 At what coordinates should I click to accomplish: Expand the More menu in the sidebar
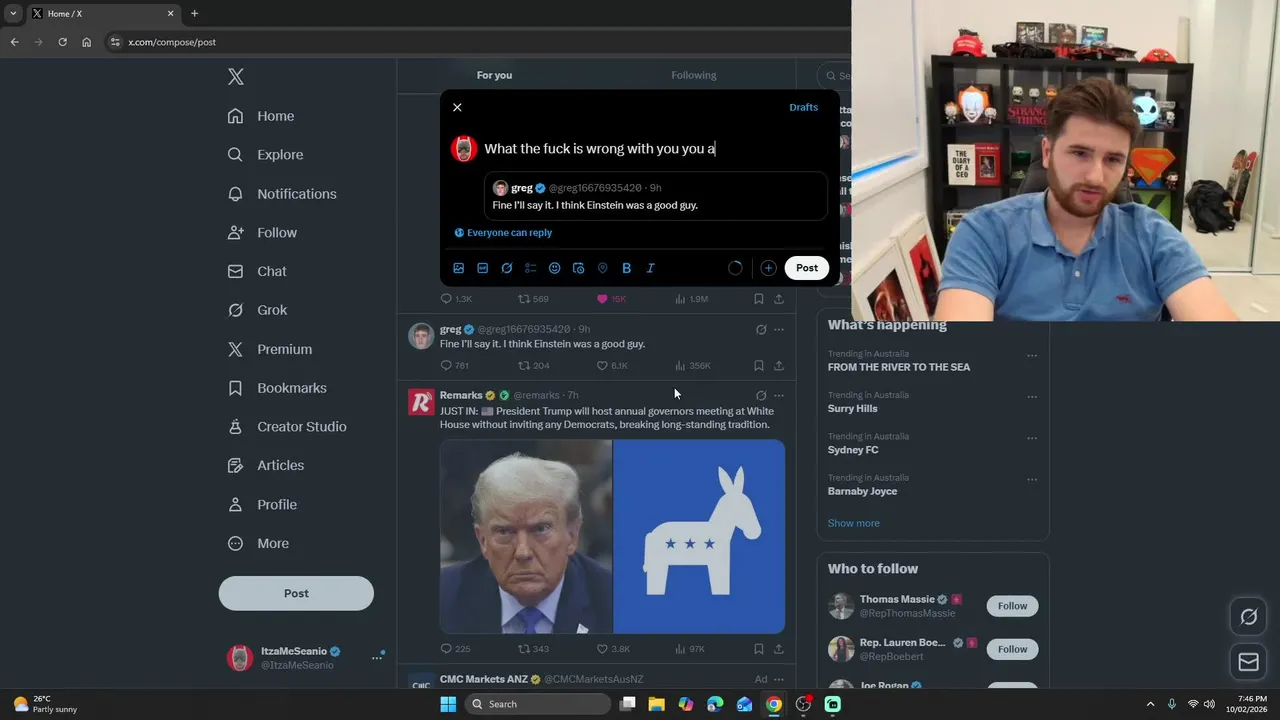258,544
